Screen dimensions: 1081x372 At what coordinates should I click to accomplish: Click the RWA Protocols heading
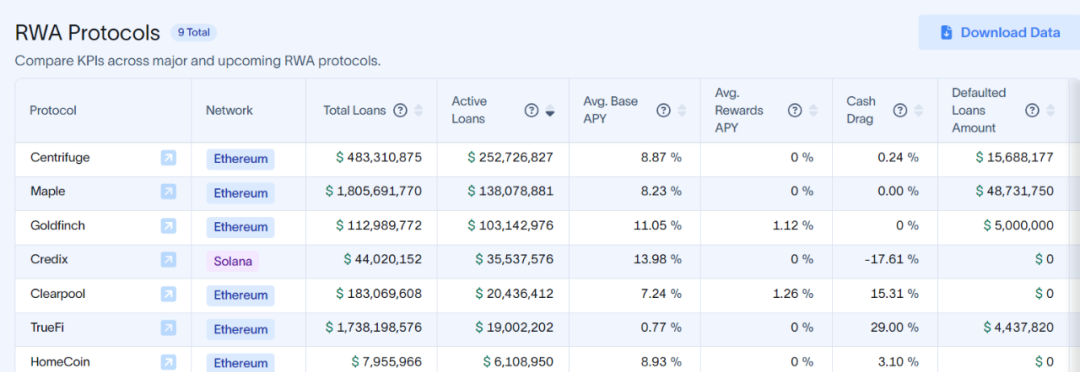[88, 32]
